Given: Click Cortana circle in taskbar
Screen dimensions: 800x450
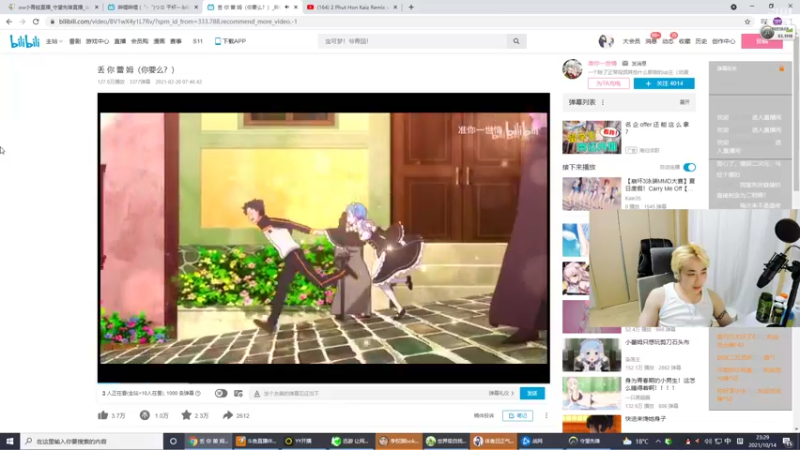Looking at the screenshot, I should (x=173, y=441).
